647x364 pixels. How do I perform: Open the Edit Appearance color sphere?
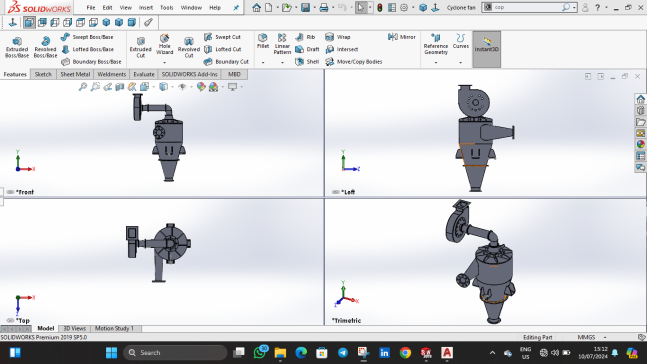point(201,87)
